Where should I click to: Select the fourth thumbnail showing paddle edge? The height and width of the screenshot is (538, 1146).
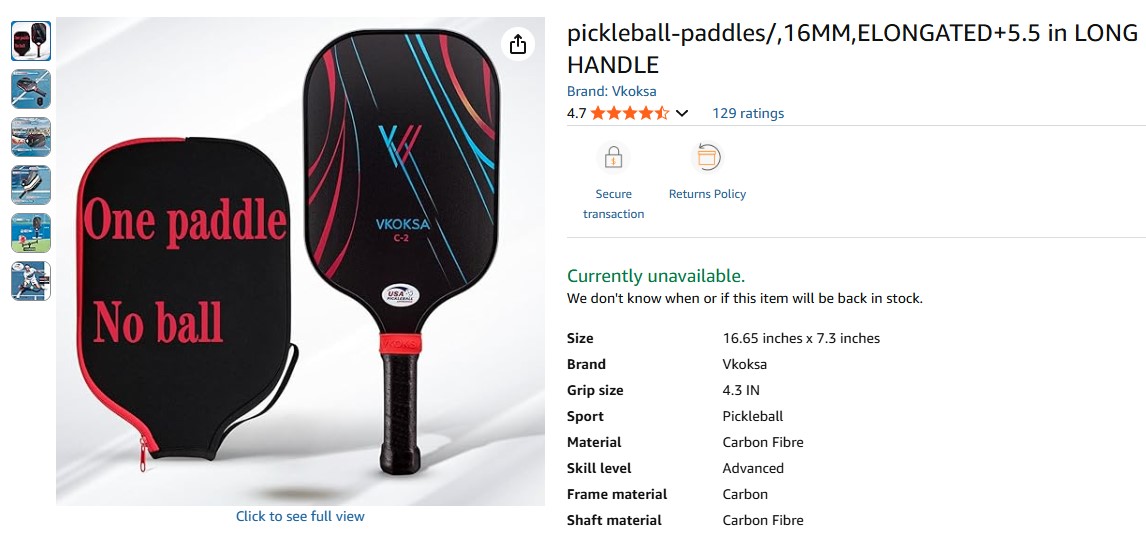[31, 185]
